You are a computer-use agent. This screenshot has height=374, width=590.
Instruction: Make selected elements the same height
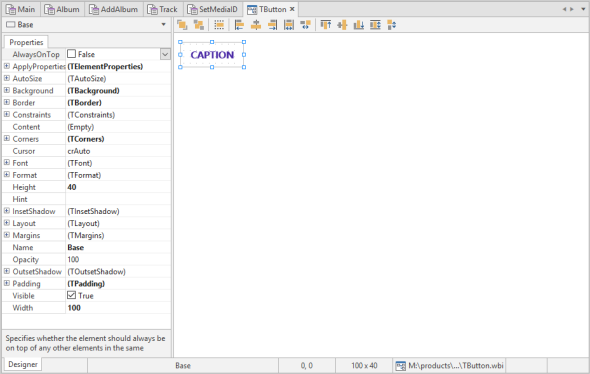(x=376, y=25)
